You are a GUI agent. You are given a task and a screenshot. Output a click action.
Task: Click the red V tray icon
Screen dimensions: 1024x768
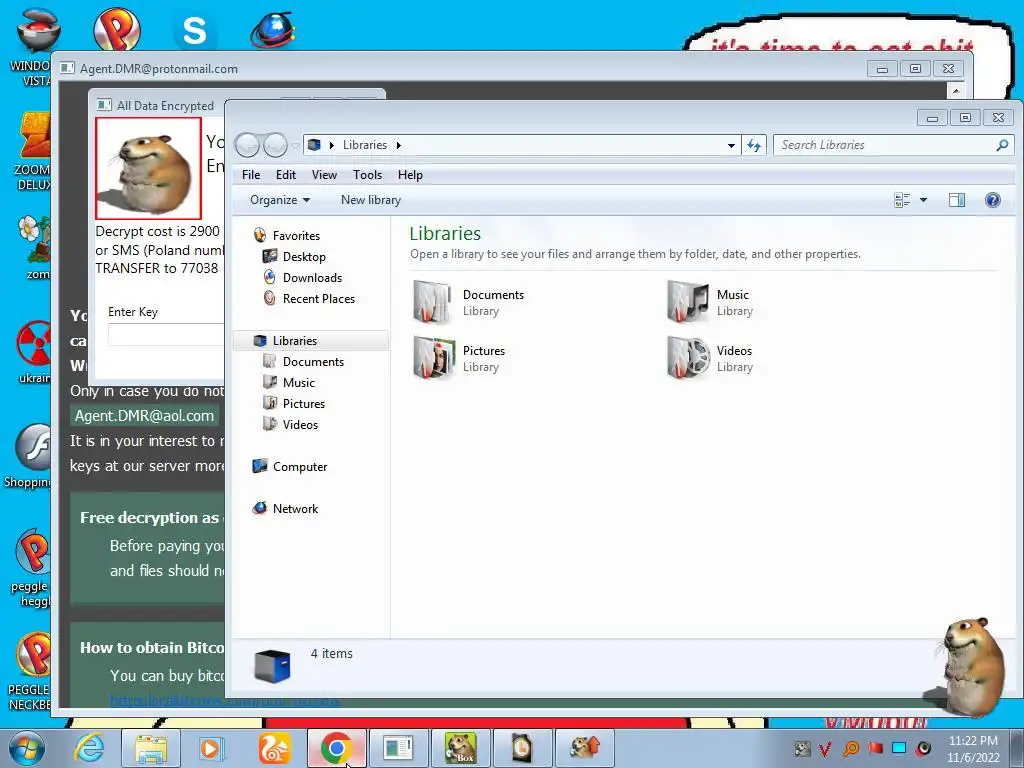825,748
